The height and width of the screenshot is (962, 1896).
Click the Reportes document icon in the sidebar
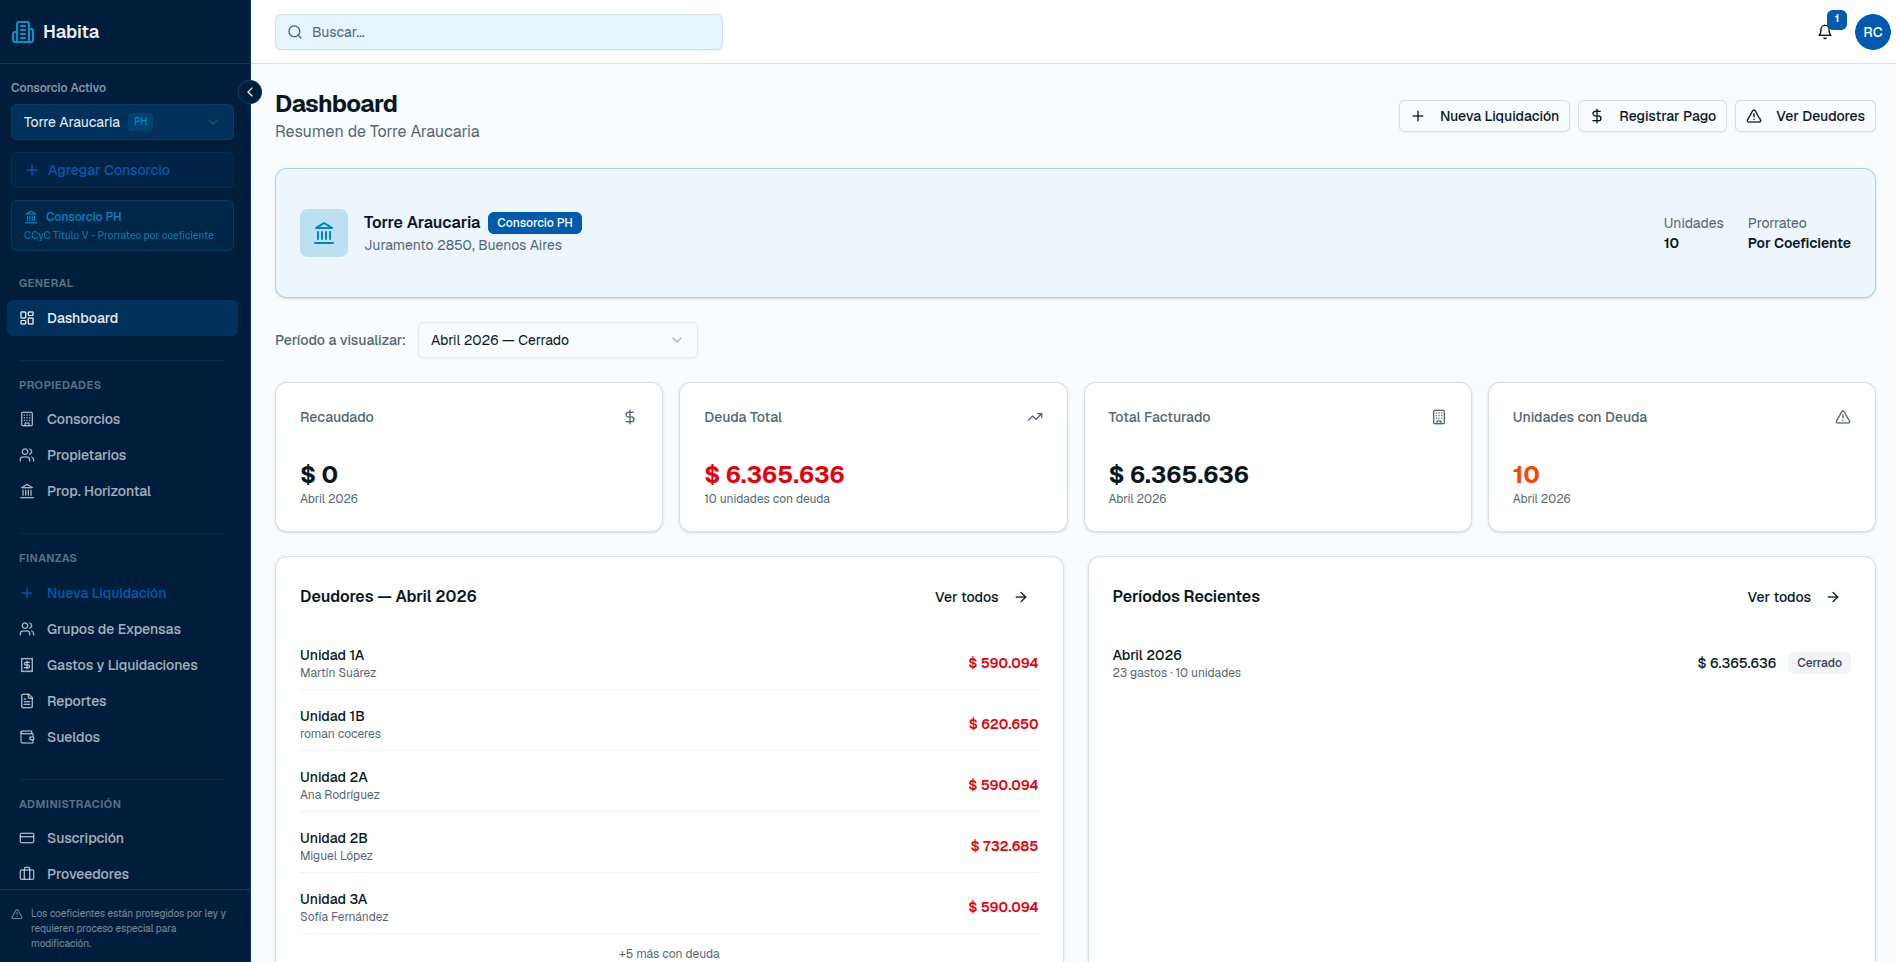tap(27, 701)
